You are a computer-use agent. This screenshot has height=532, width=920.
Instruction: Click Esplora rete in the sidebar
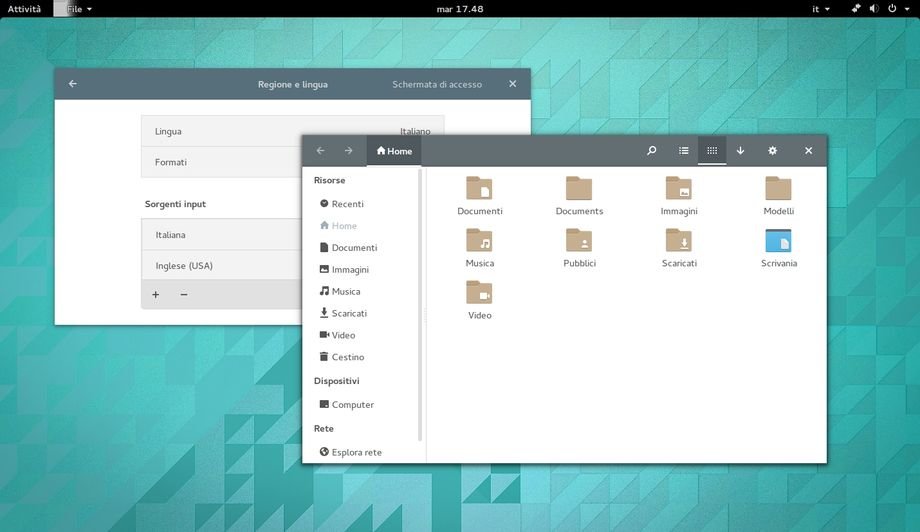356,452
